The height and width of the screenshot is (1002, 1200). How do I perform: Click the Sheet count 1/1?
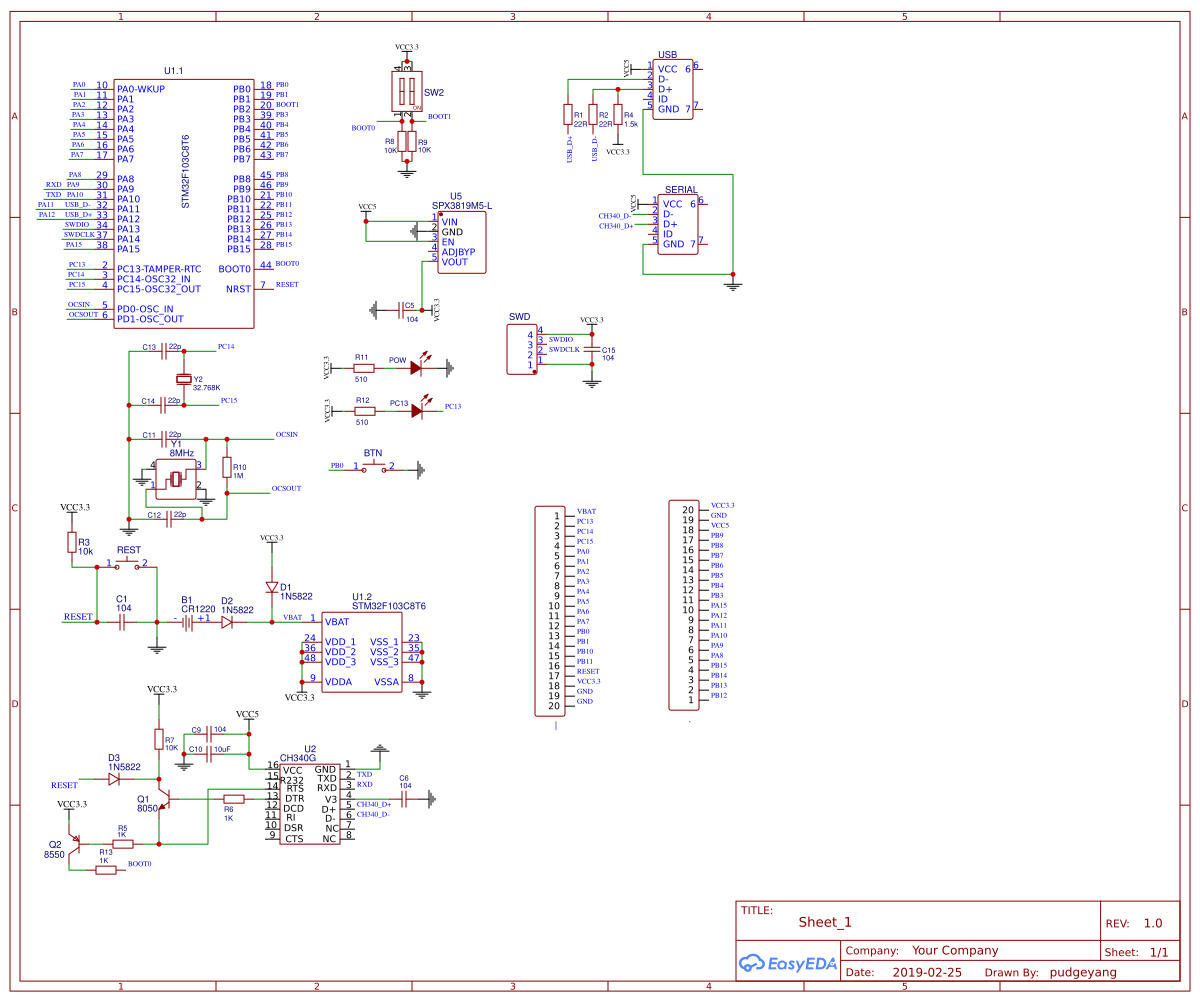tap(1159, 952)
